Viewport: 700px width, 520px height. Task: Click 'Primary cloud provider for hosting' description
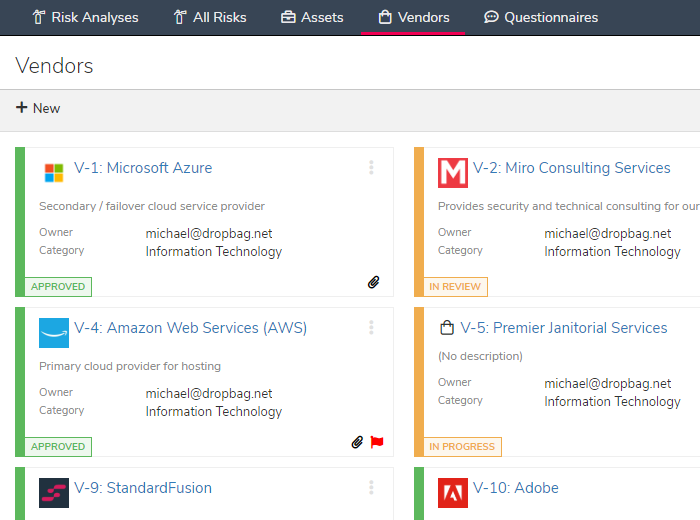point(130,366)
